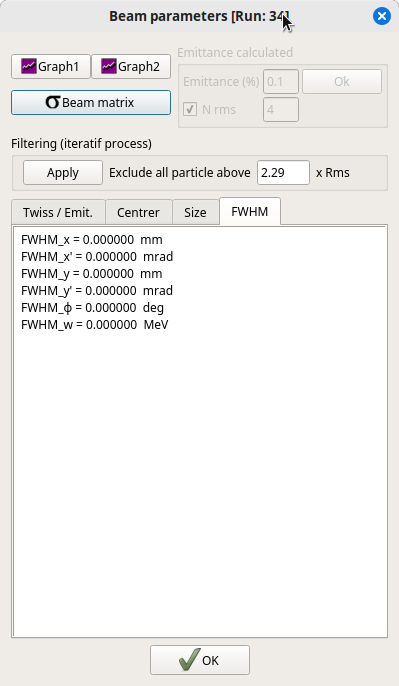Select the Size tab
The image size is (399, 686).
coord(195,213)
